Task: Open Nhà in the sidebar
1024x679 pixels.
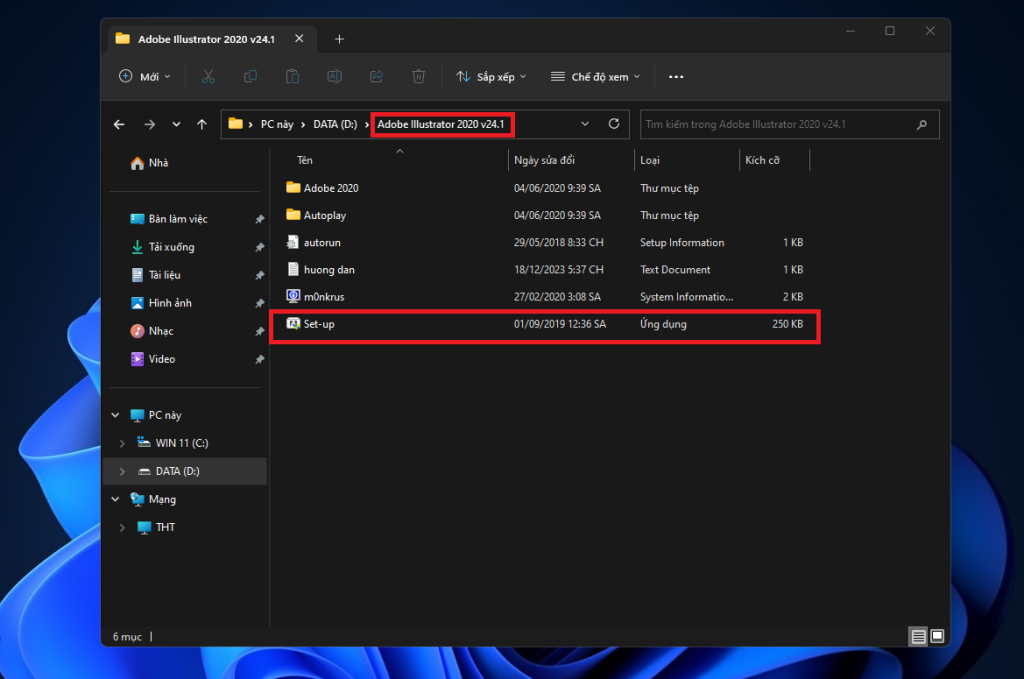Action: coord(150,163)
